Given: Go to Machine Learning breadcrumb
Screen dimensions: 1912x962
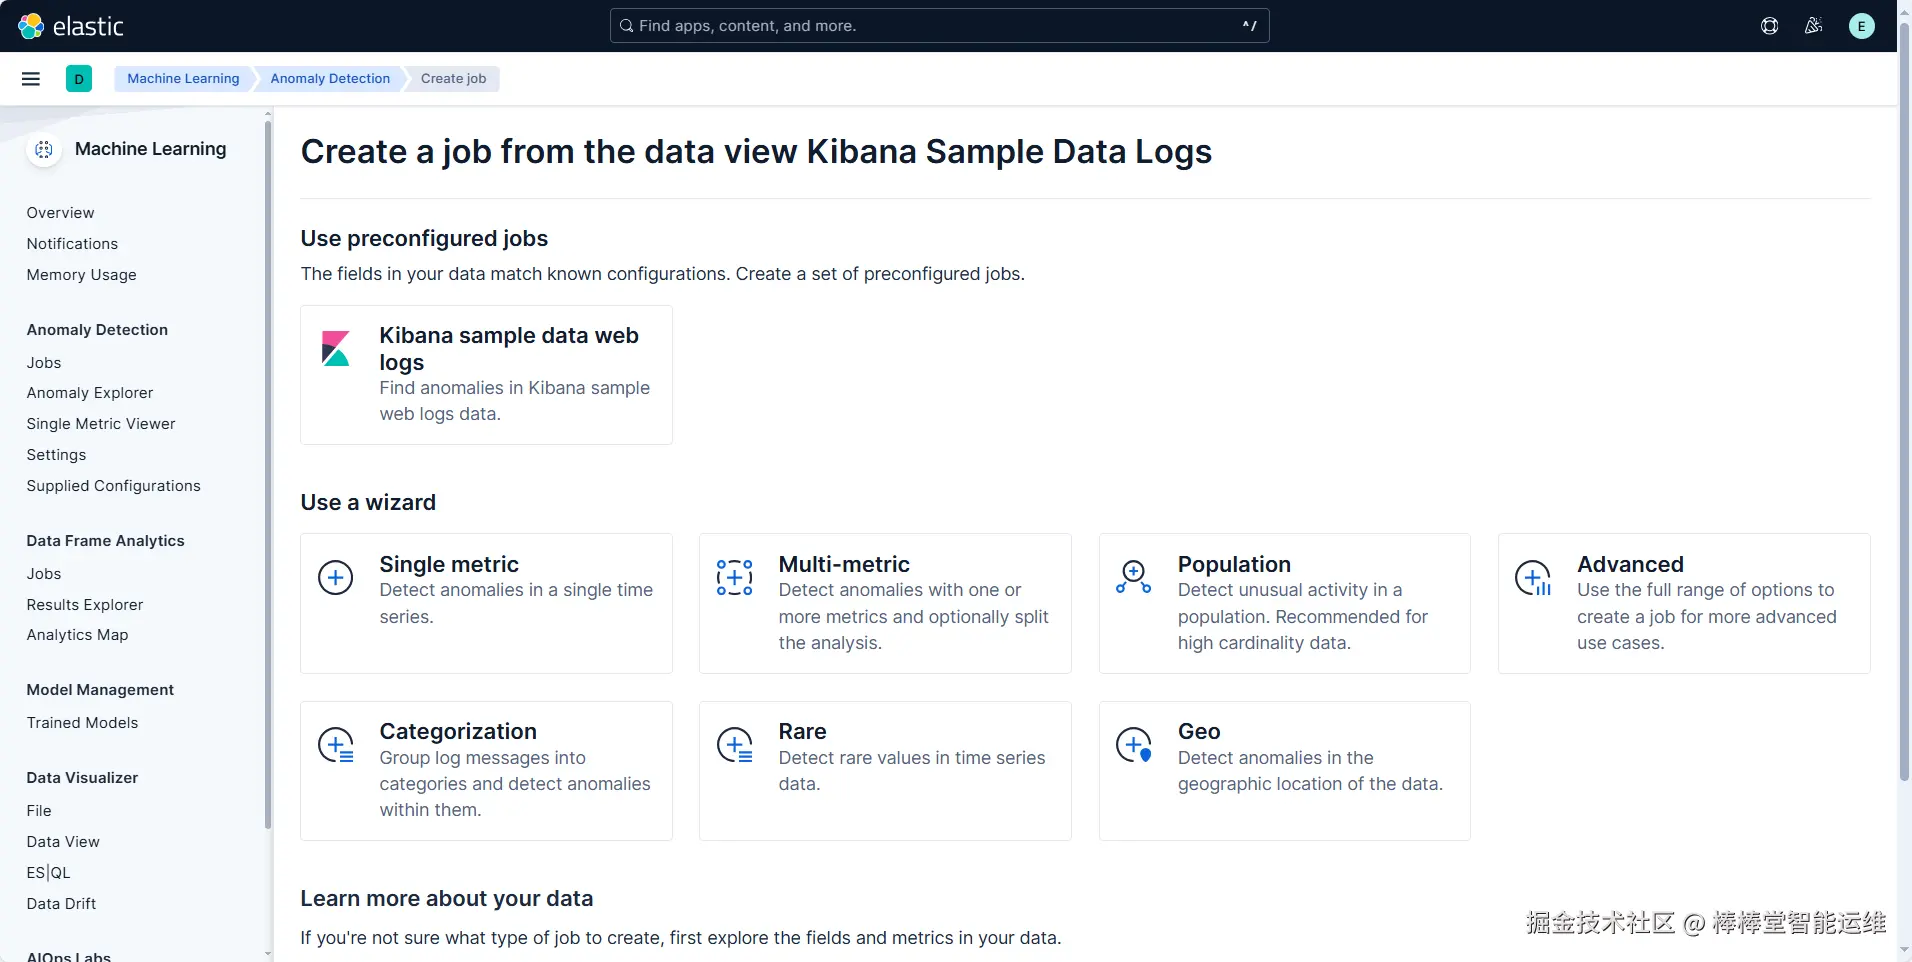Looking at the screenshot, I should pos(183,79).
